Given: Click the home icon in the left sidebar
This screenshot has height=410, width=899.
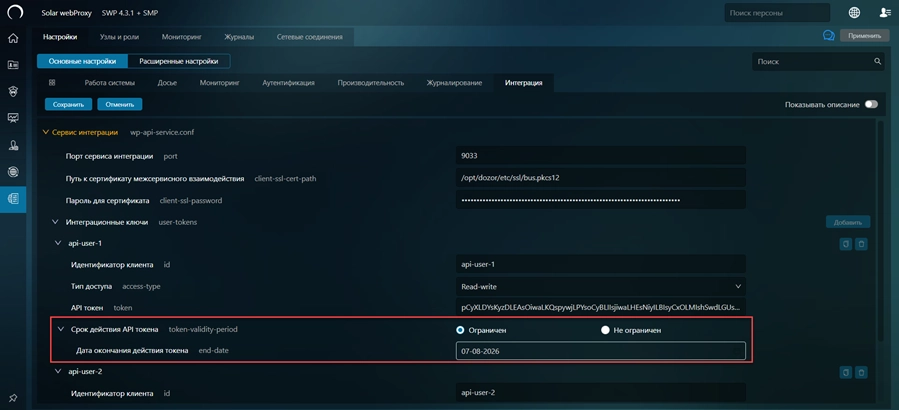Looking at the screenshot, I should coord(13,38).
